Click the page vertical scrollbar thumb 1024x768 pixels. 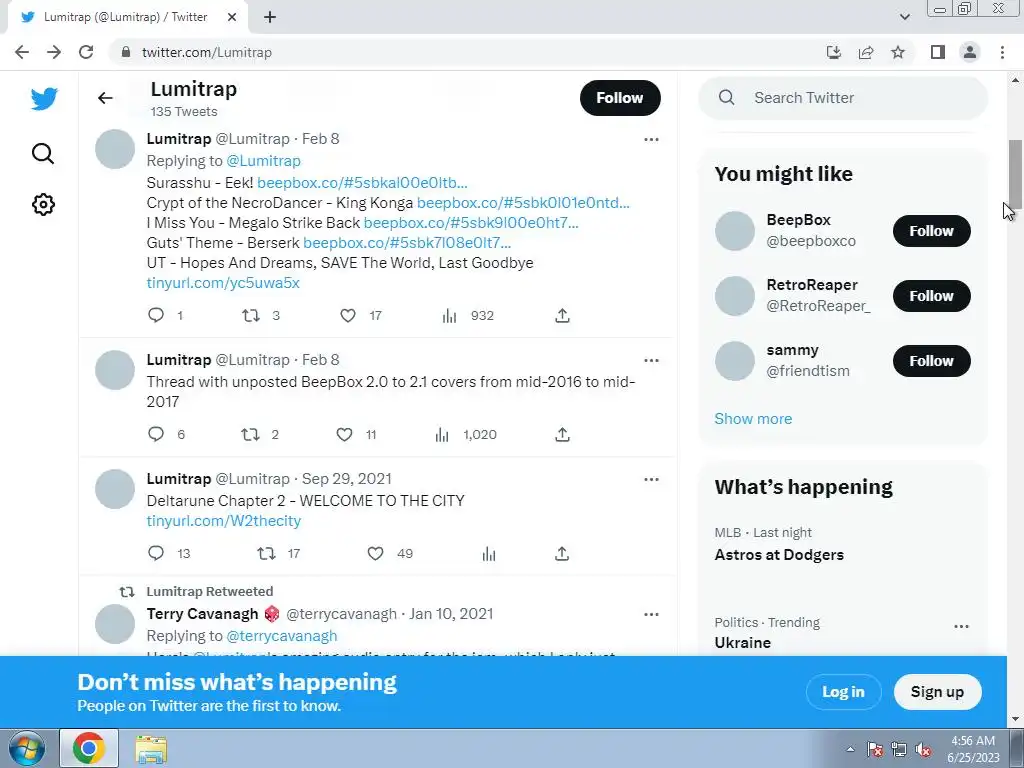[x=1015, y=174]
